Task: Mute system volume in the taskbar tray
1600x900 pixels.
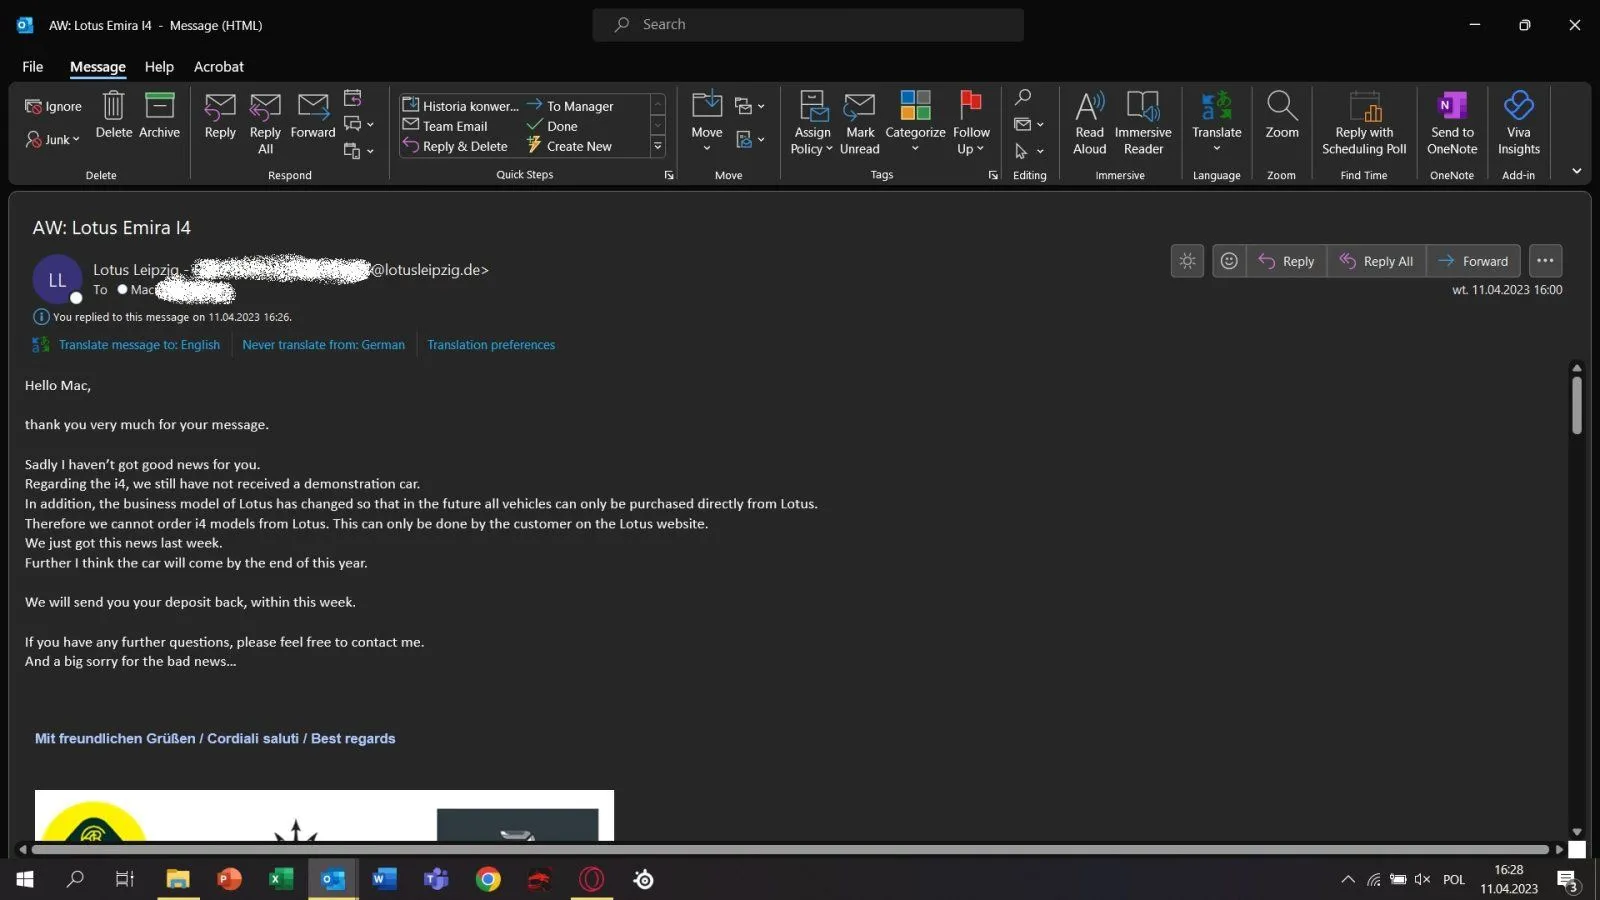Action: tap(1422, 880)
